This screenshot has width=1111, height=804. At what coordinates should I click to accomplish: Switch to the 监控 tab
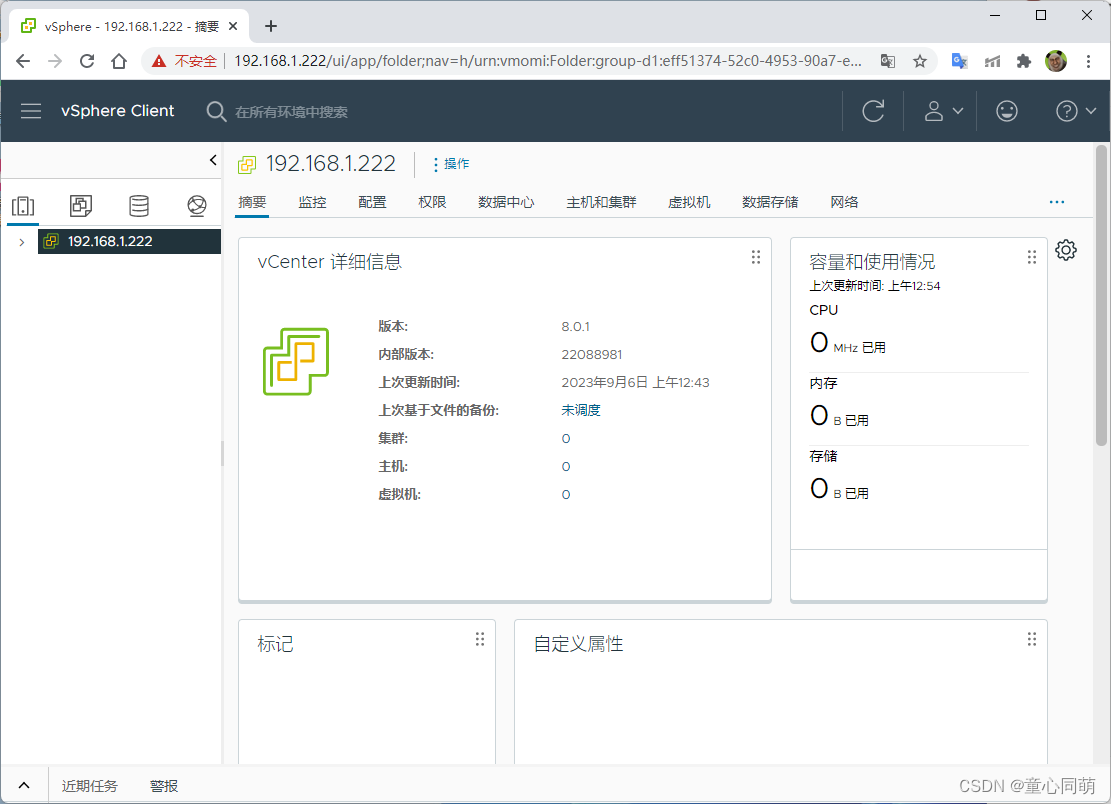point(312,203)
